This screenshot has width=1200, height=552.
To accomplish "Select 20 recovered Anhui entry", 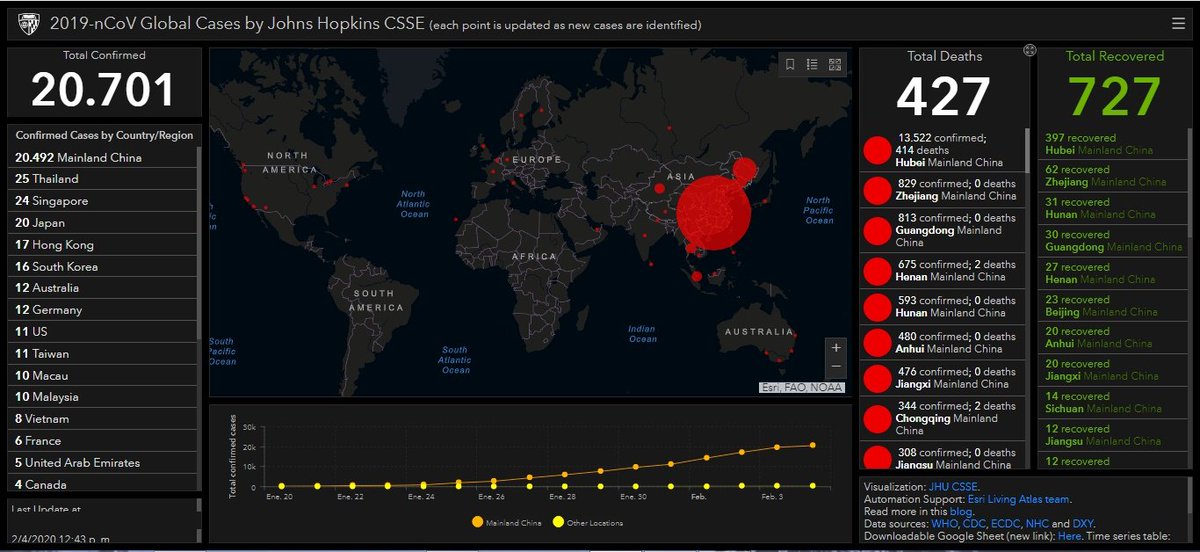I will (1112, 337).
